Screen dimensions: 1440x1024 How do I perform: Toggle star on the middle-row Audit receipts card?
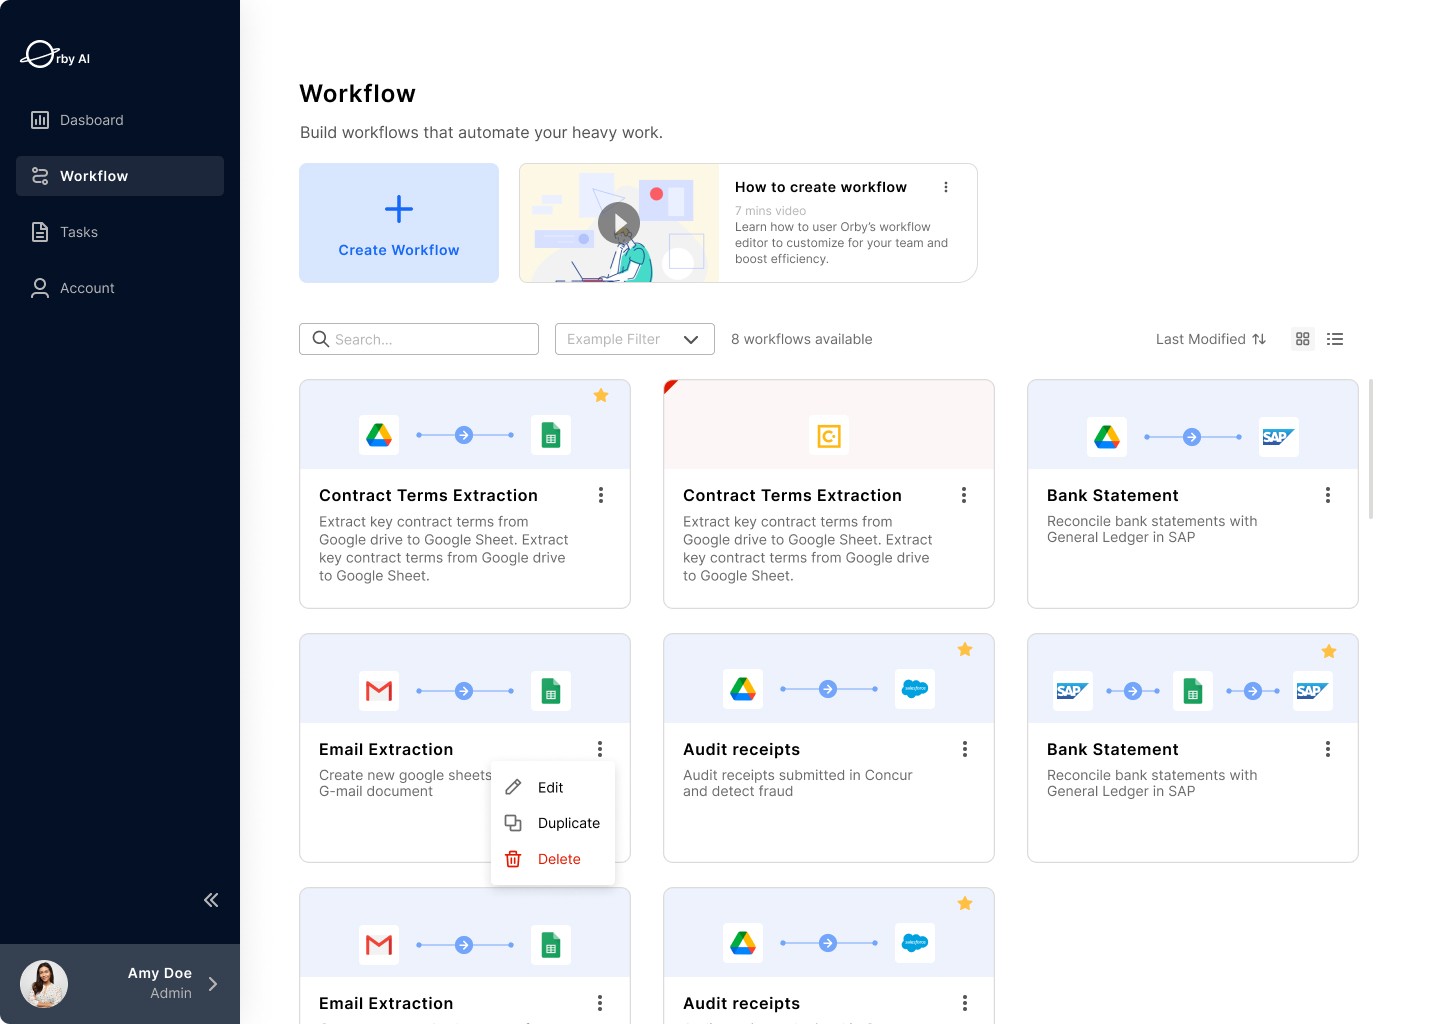click(965, 649)
